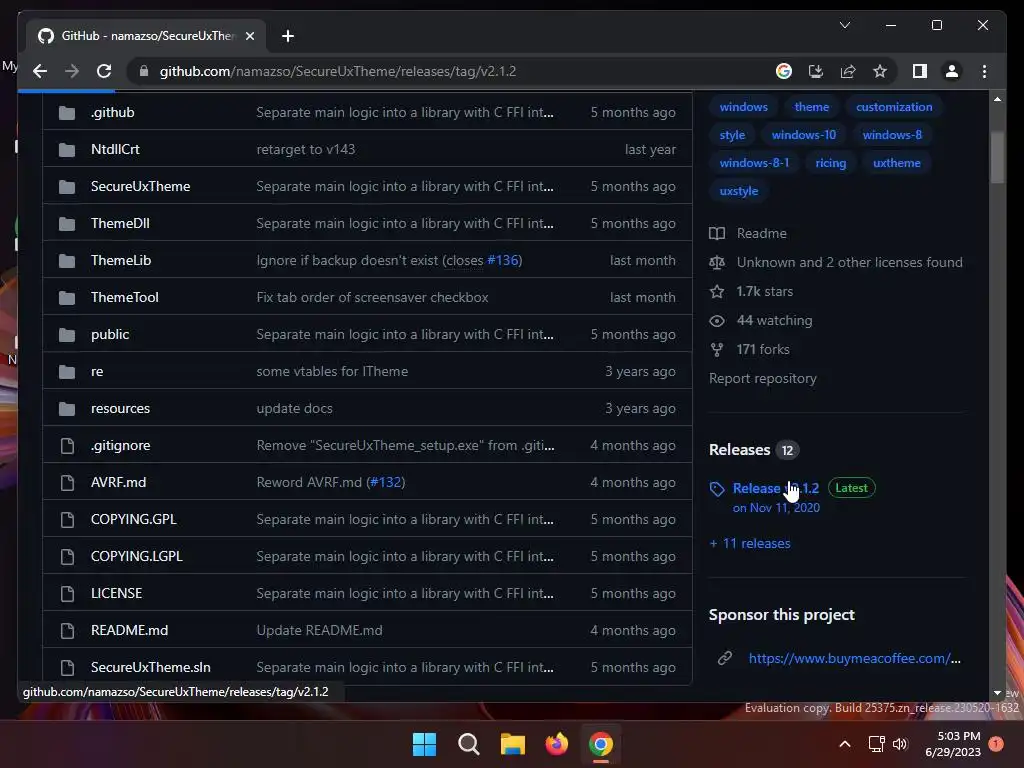This screenshot has width=1024, height=768.
Task: Open issue #136 link in ThemeLib commit
Action: tap(502, 260)
